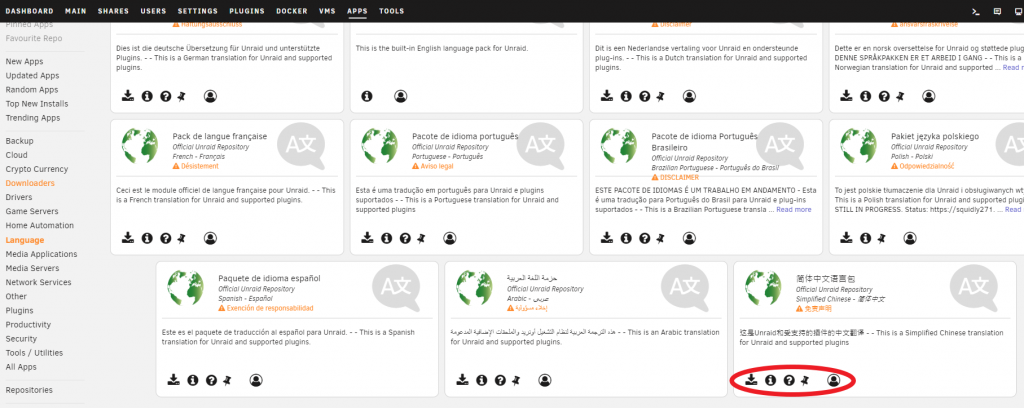This screenshot has width=1024, height=408.
Task: Select Favourite Repo in sidebar
Action: tap(34, 39)
